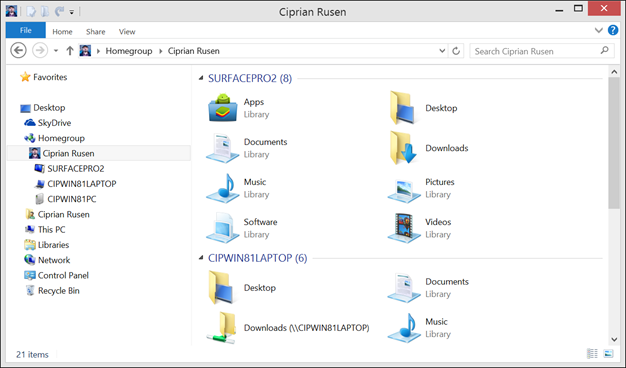Image resolution: width=626 pixels, height=368 pixels.
Task: Open the recent locations dropdown arrow
Action: pos(56,51)
